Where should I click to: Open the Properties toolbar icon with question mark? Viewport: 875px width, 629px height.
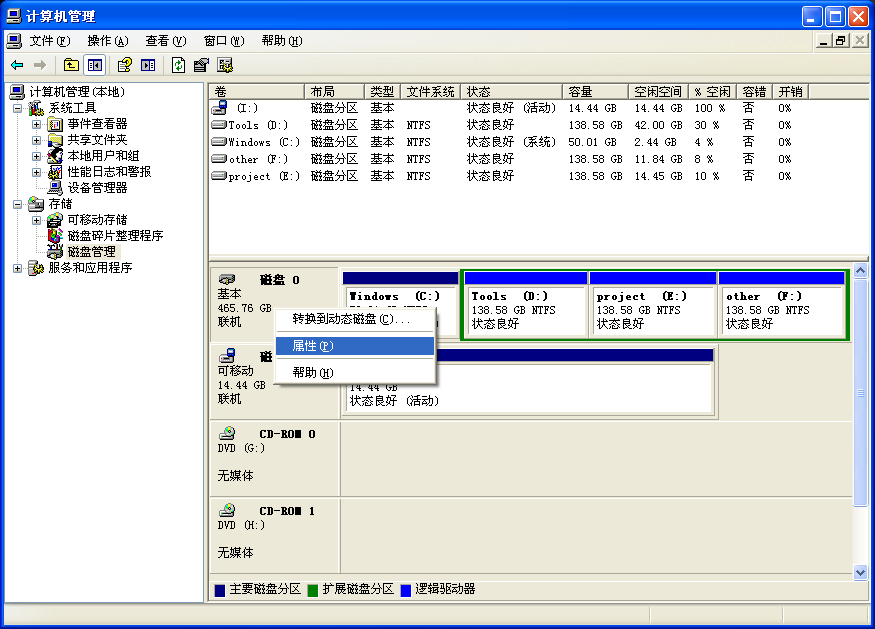coord(124,65)
